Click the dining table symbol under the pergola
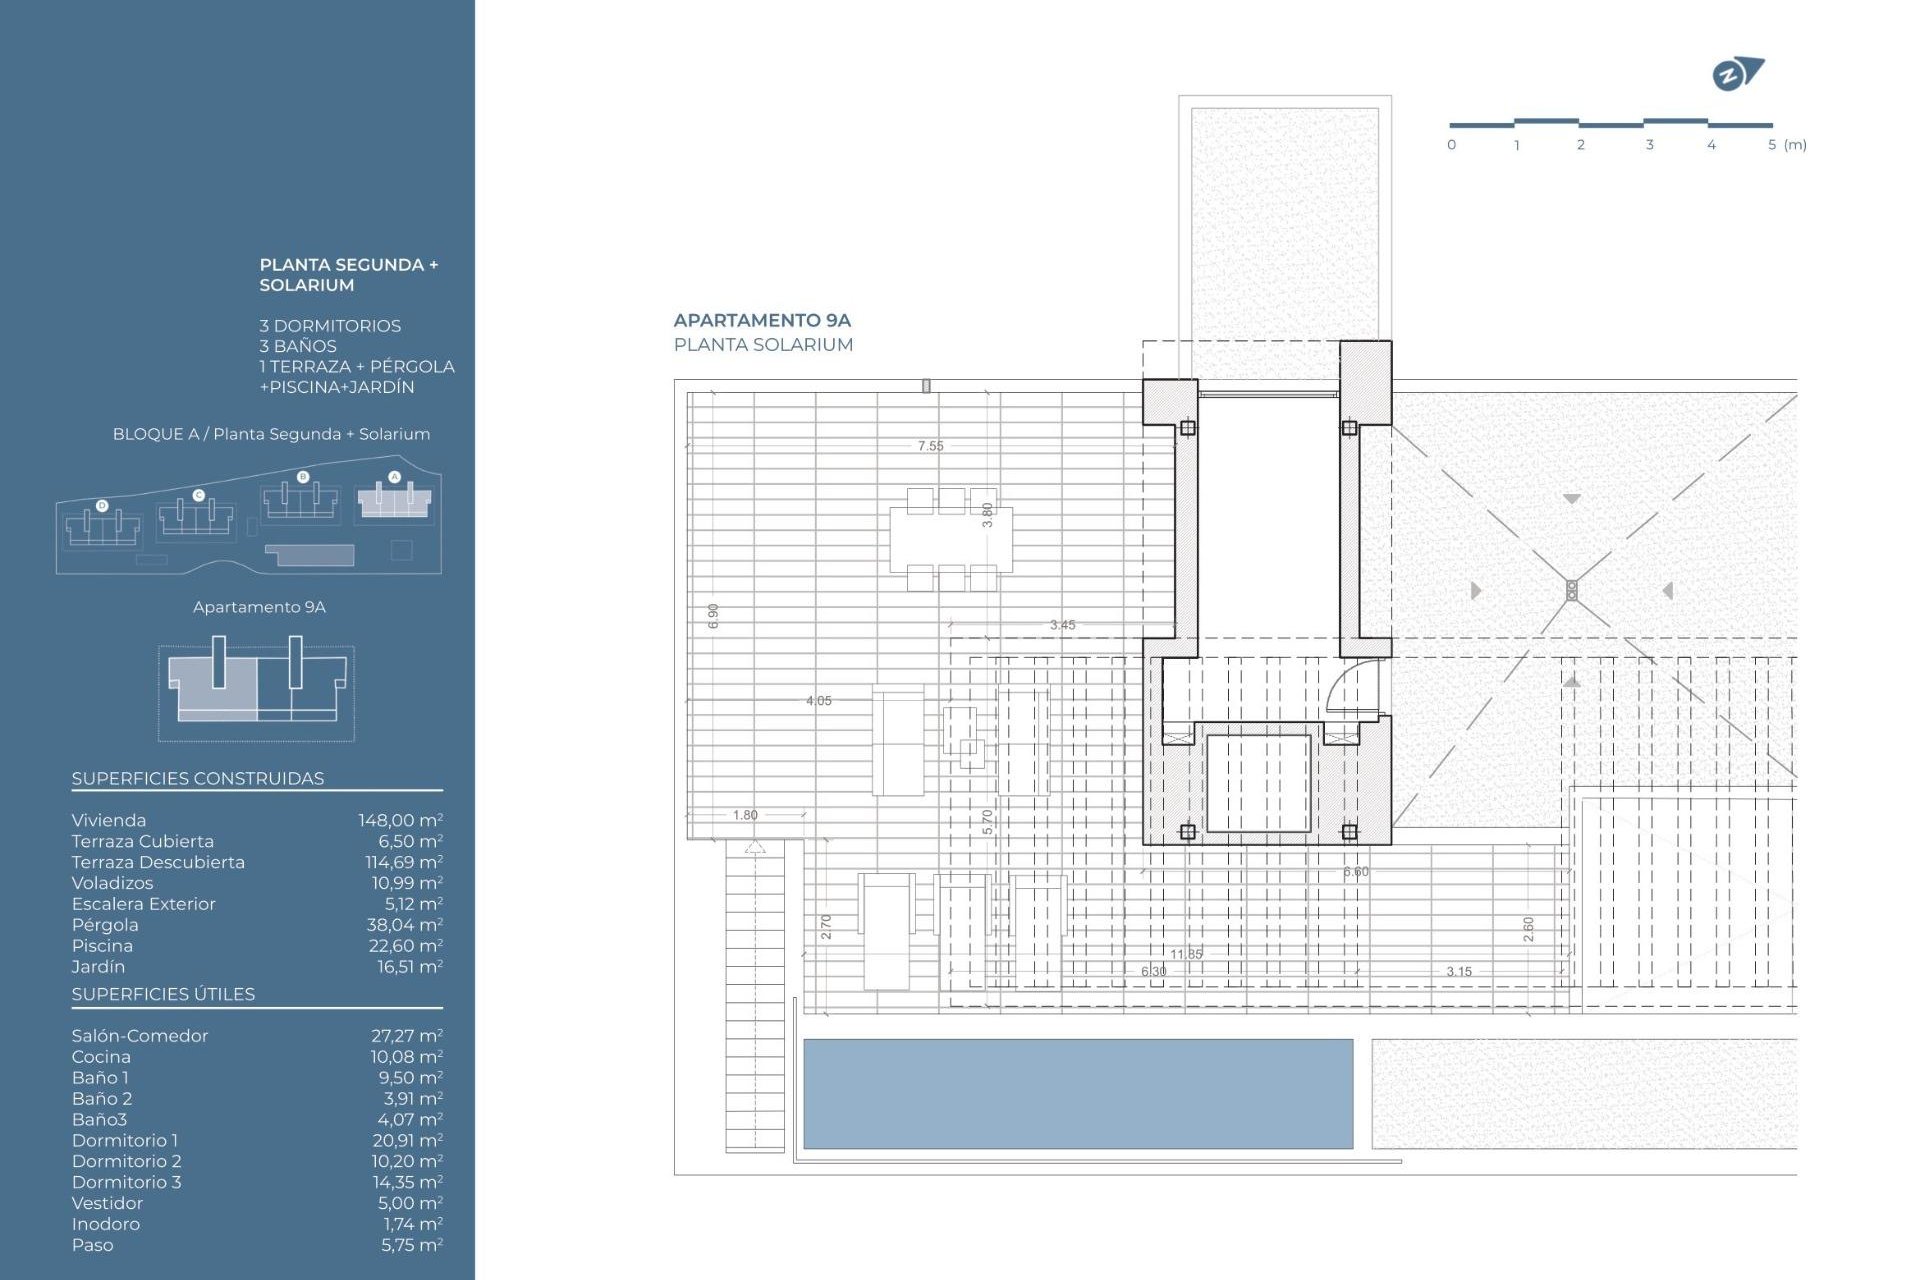This screenshot has width=1920, height=1280. tap(950, 540)
